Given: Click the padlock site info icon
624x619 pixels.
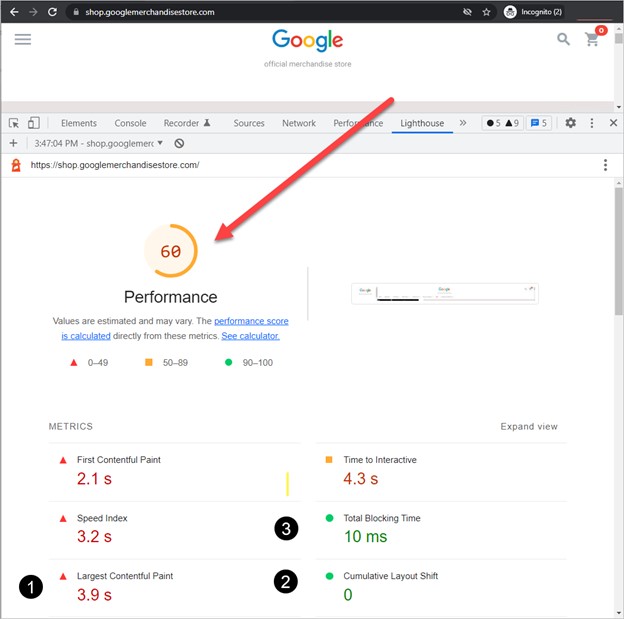Looking at the screenshot, I should pyautogui.click(x=76, y=12).
